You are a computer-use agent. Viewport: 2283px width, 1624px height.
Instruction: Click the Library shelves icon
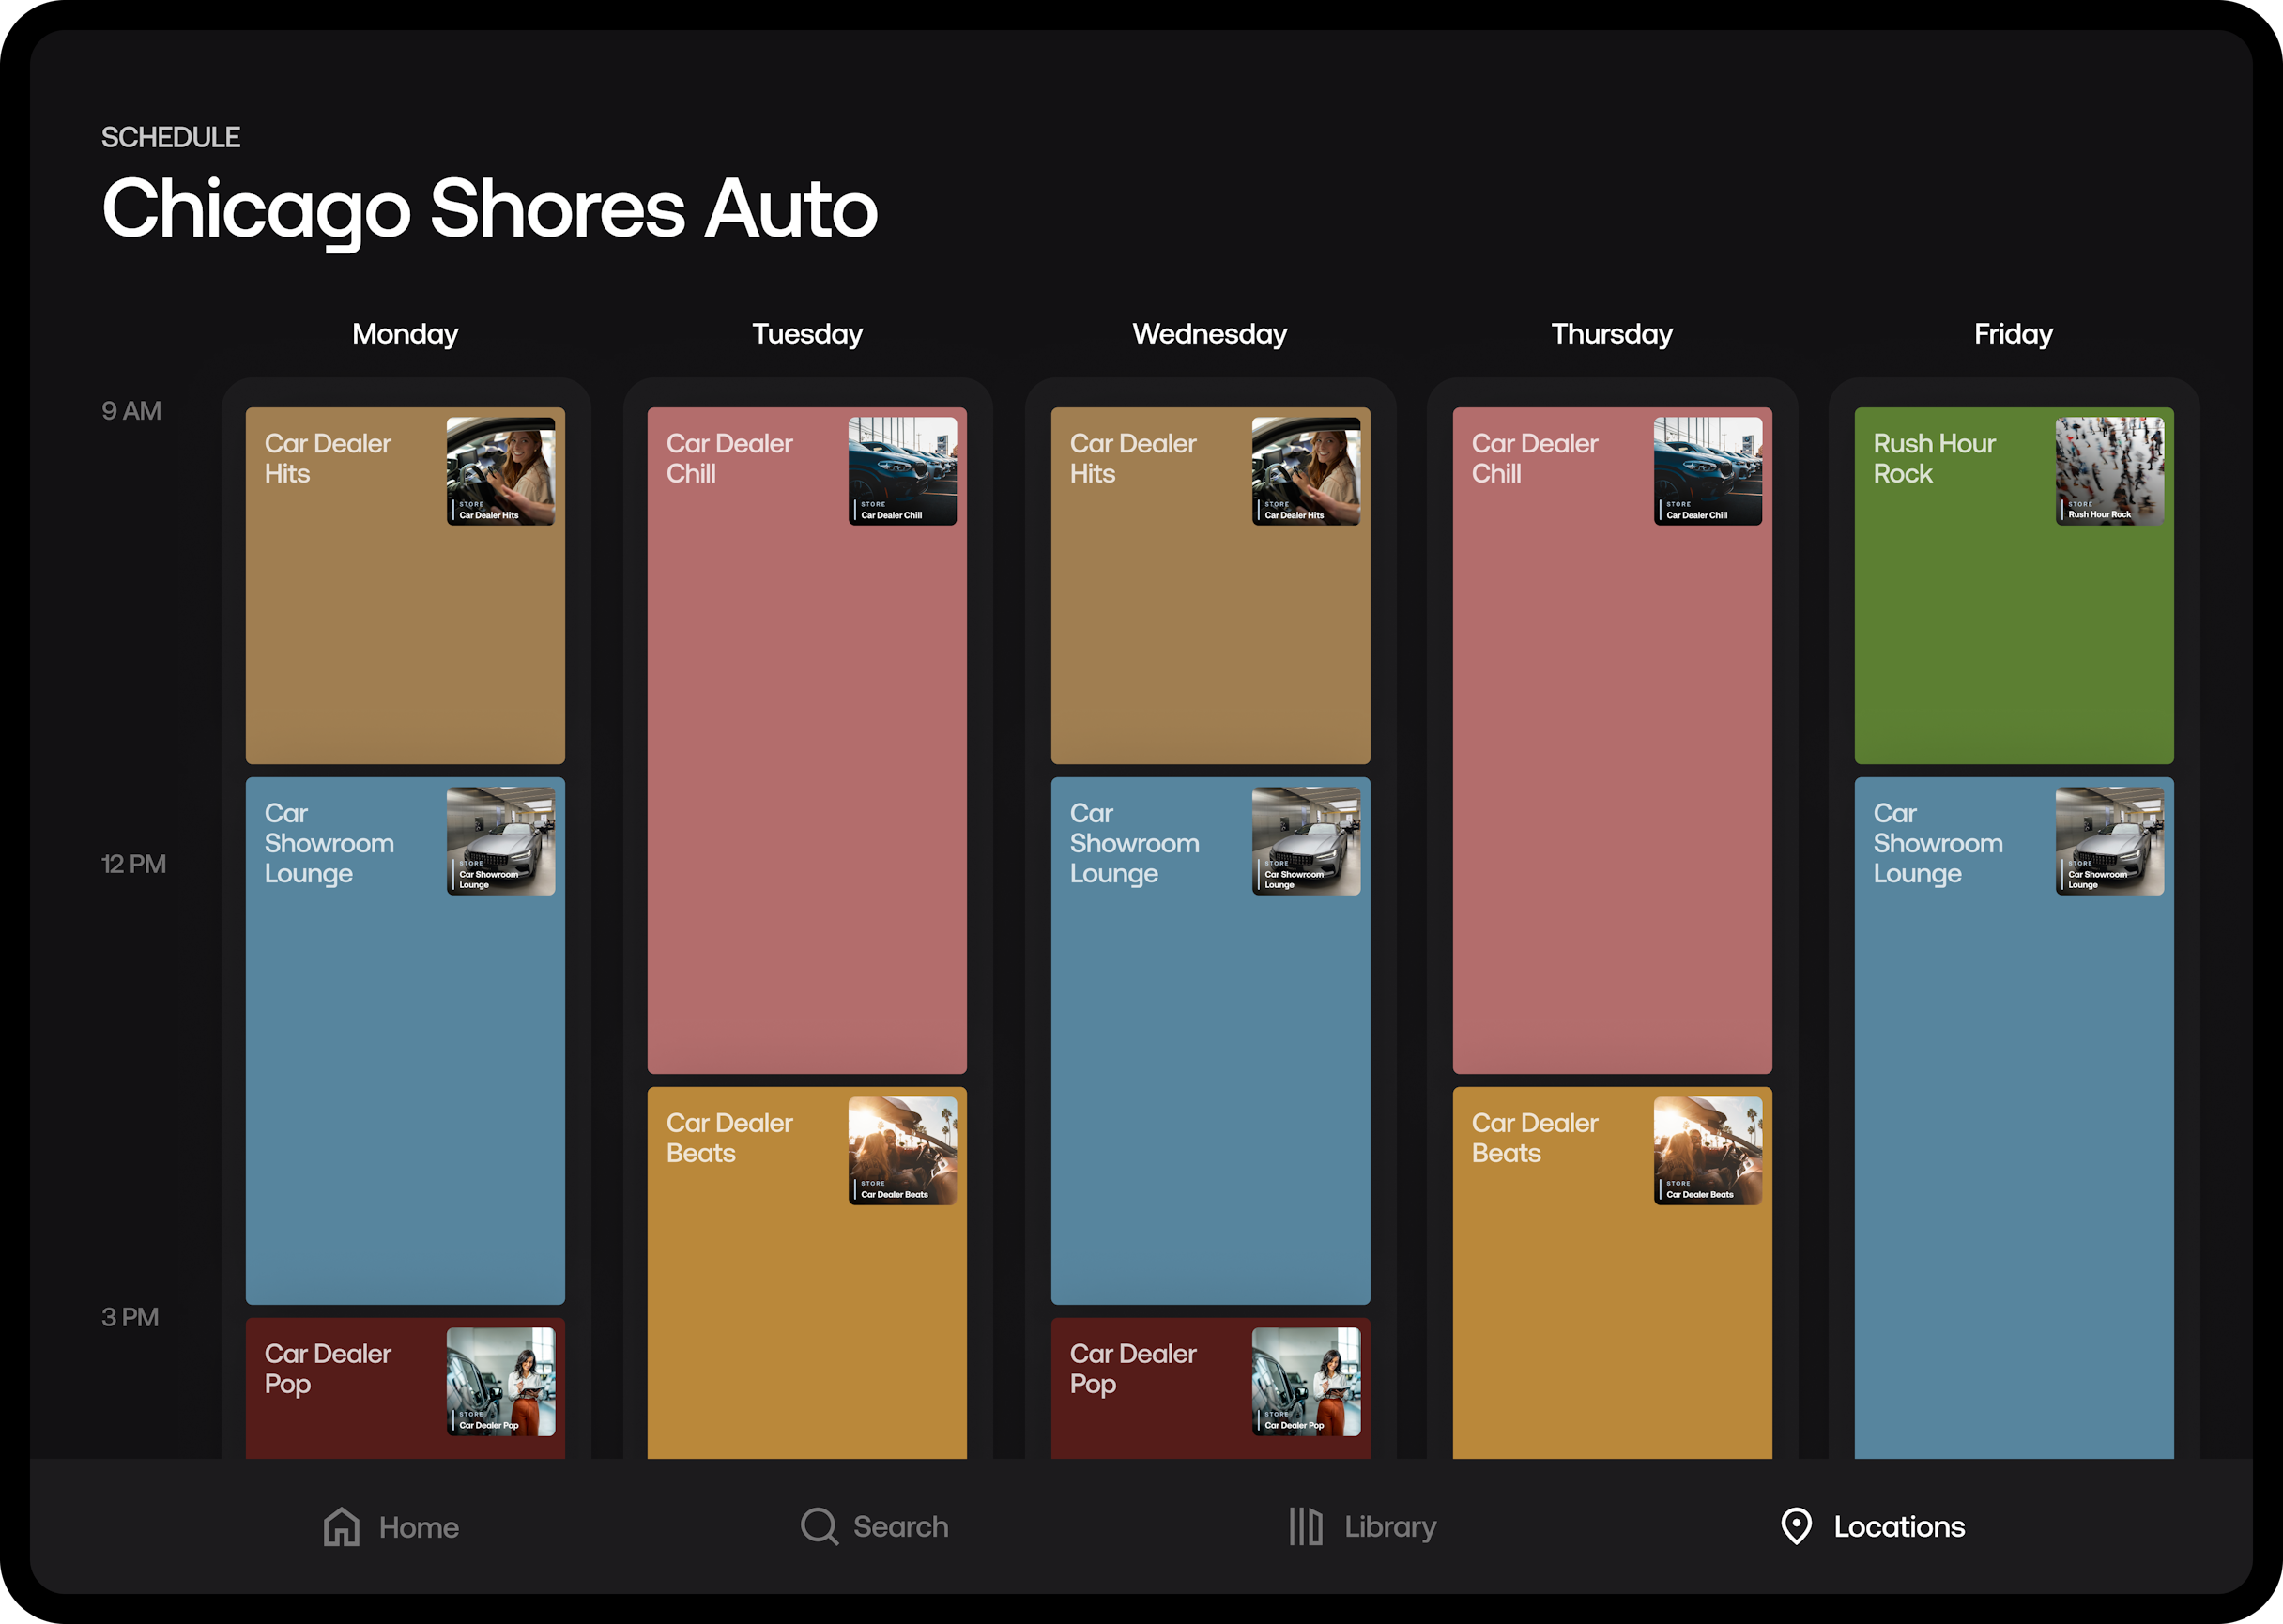[x=1305, y=1527]
